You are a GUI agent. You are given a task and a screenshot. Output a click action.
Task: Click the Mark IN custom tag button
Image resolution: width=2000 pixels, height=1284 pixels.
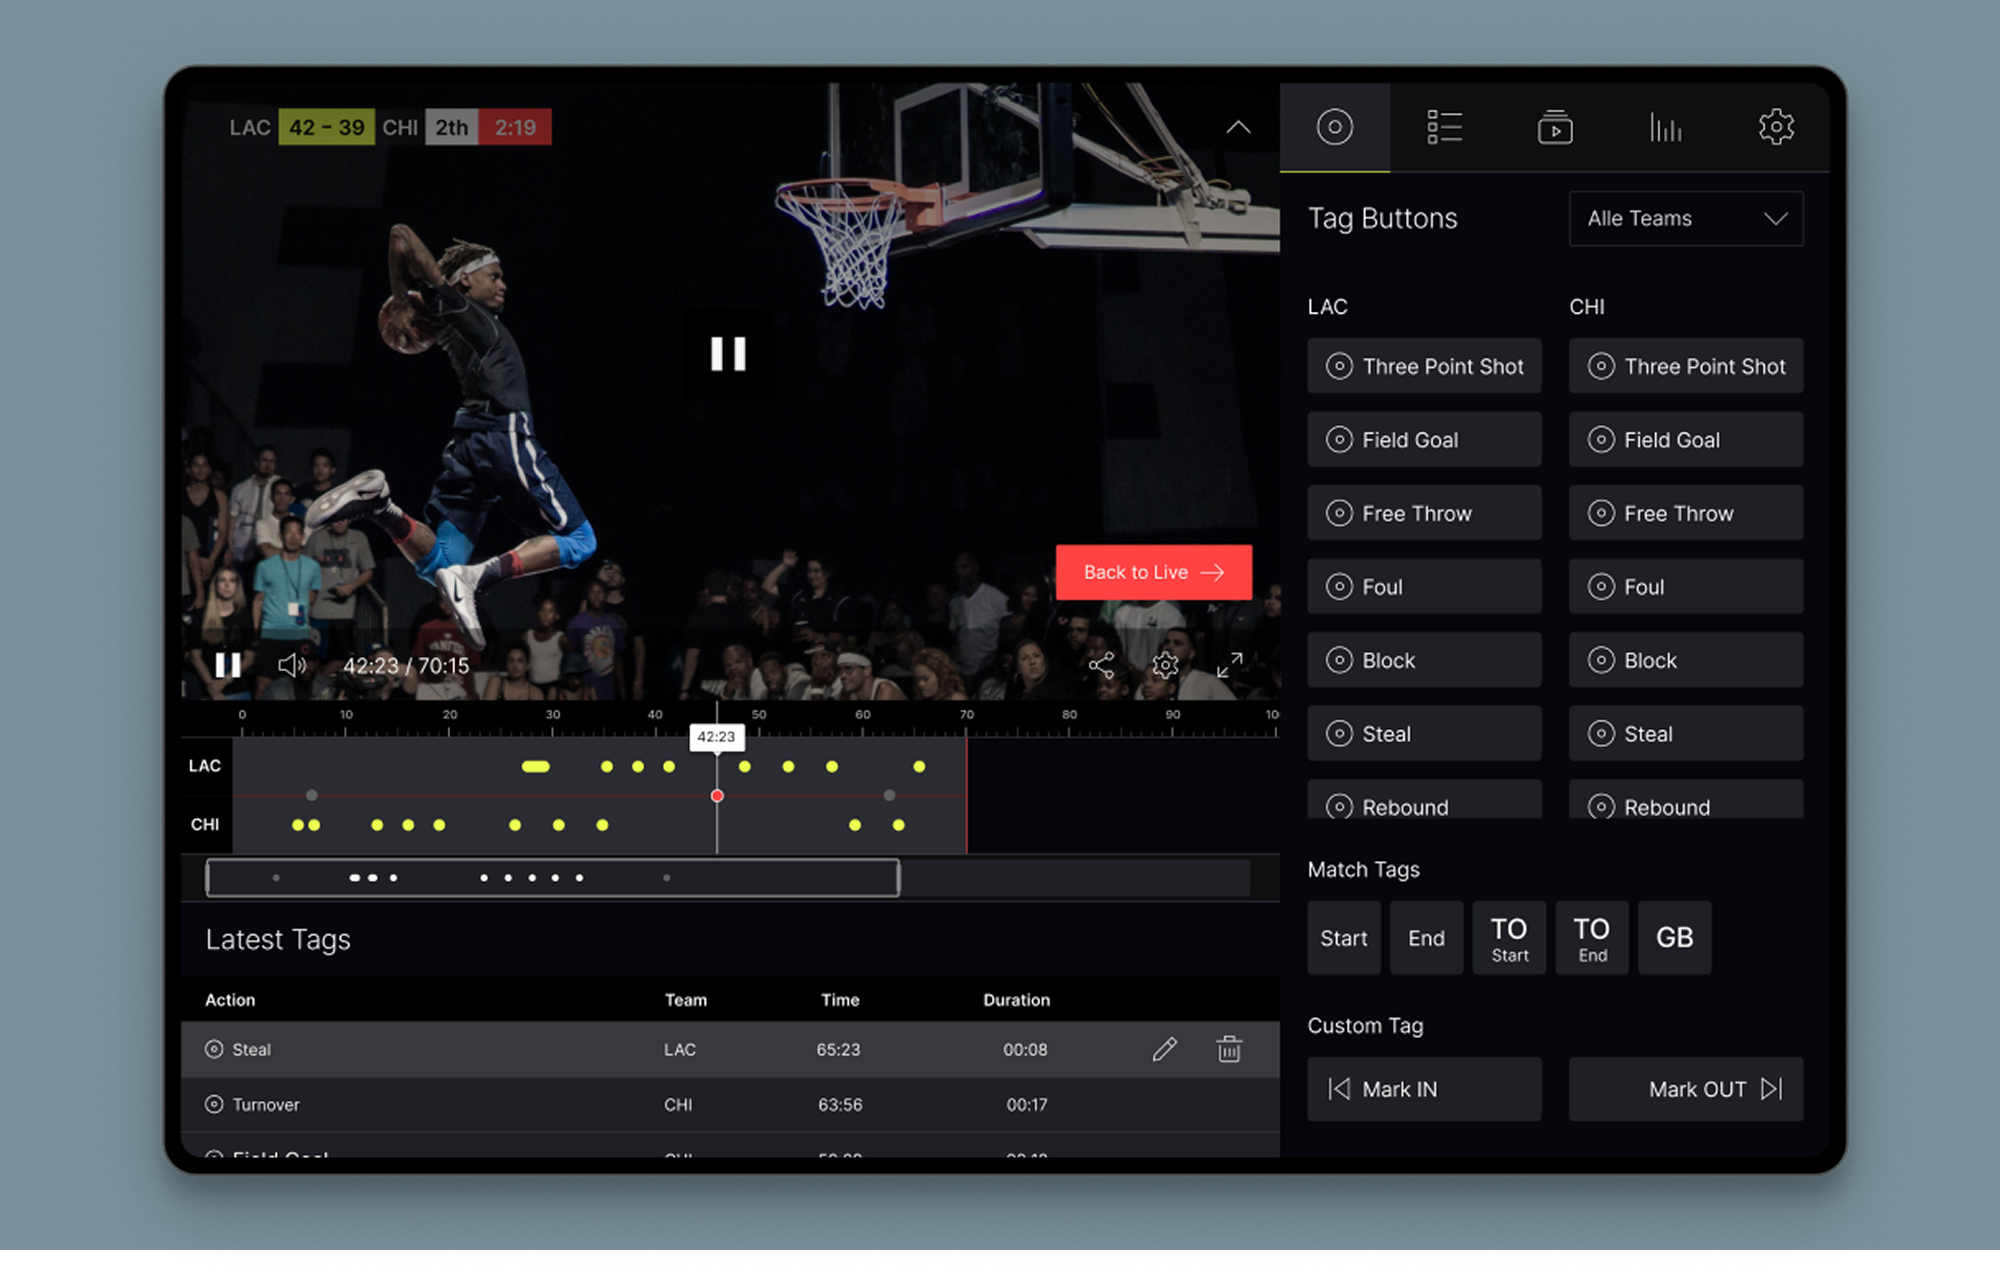pyautogui.click(x=1424, y=1089)
